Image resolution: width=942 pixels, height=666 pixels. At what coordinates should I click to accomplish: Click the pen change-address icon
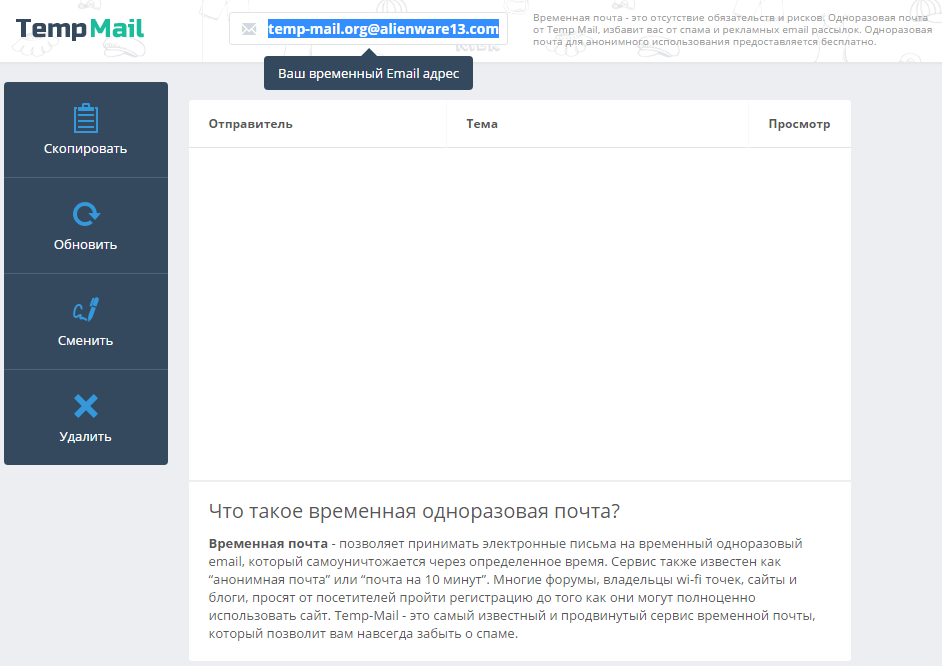86,309
